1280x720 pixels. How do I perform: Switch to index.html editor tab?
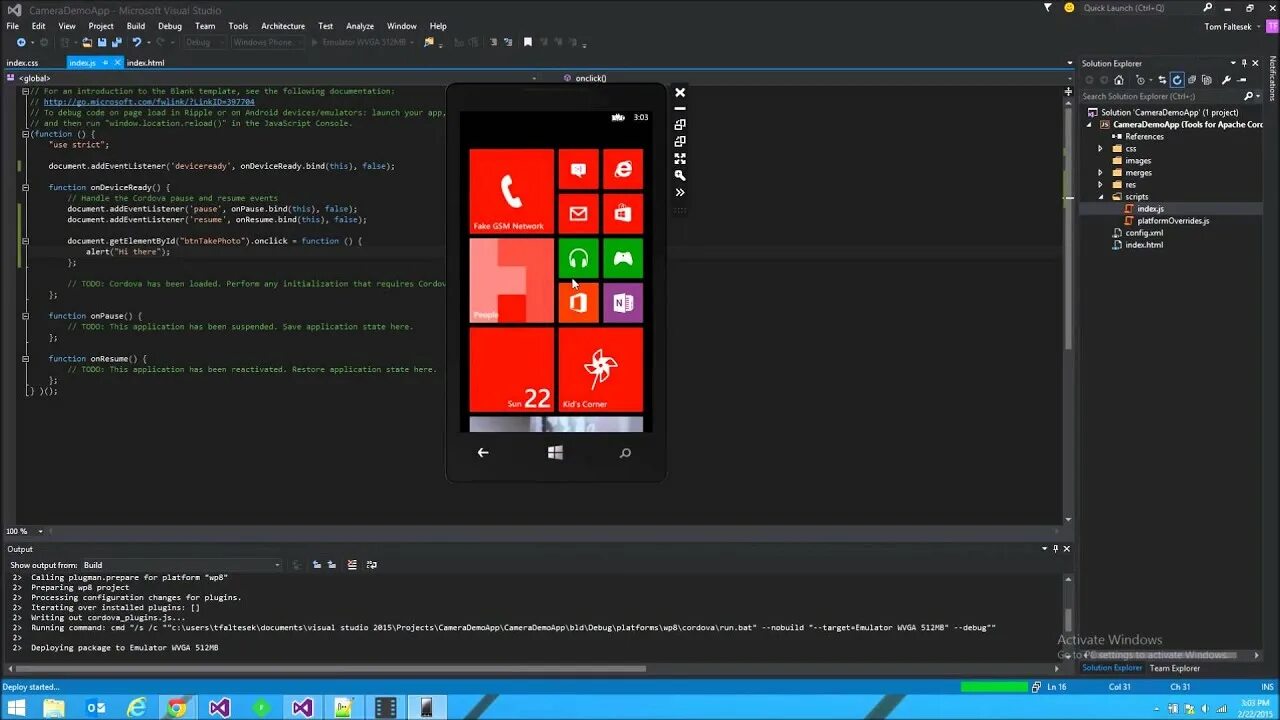146,63
